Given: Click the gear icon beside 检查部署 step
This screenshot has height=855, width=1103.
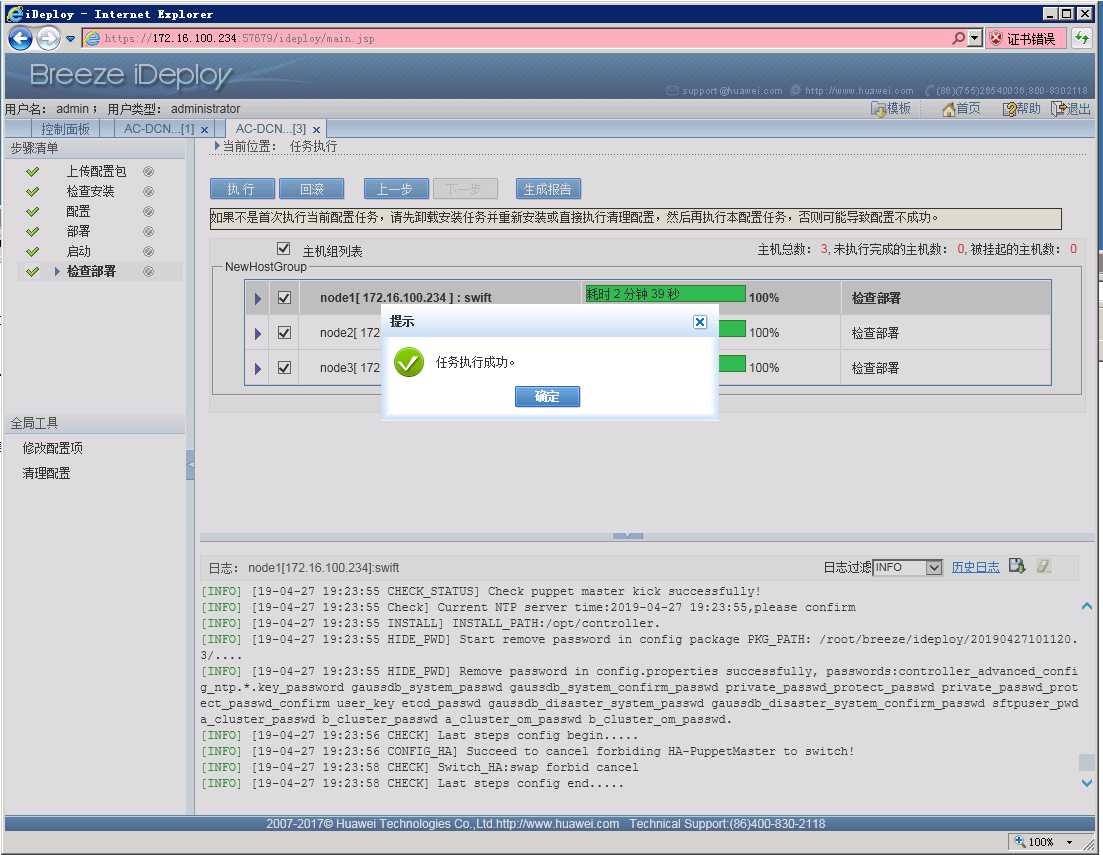Looking at the screenshot, I should coord(148,272).
